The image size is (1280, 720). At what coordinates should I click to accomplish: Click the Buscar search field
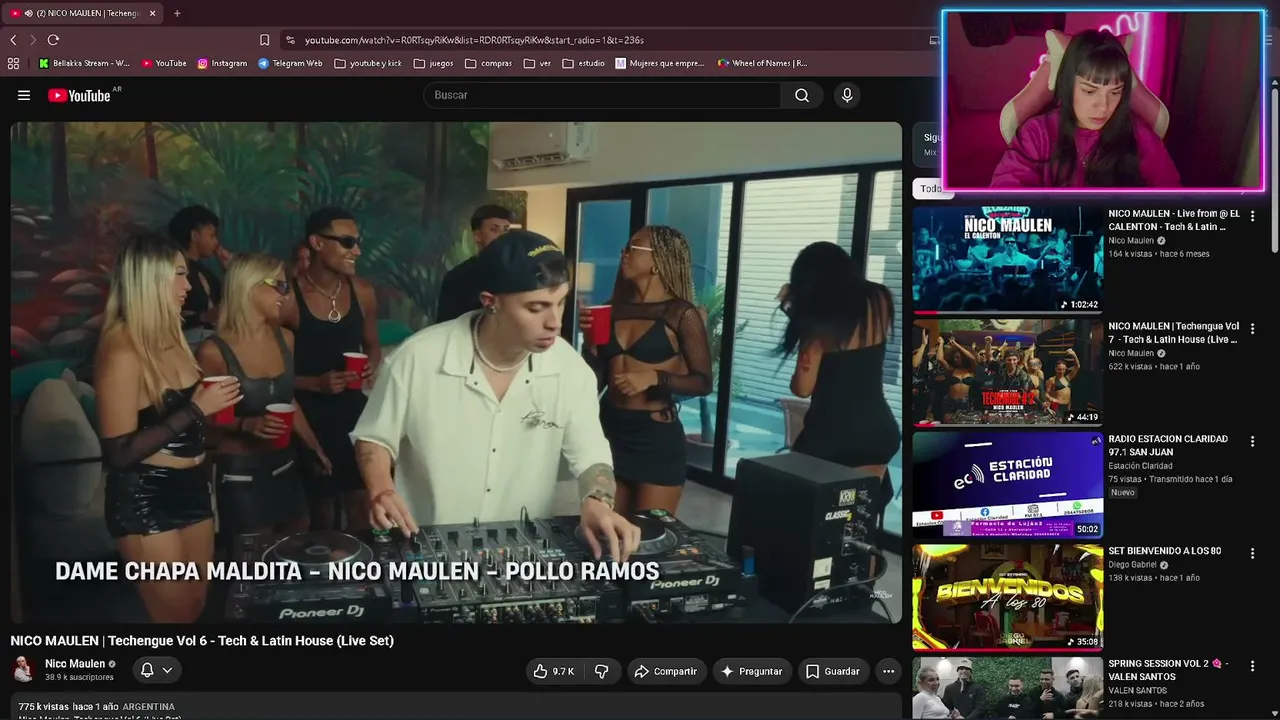602,95
